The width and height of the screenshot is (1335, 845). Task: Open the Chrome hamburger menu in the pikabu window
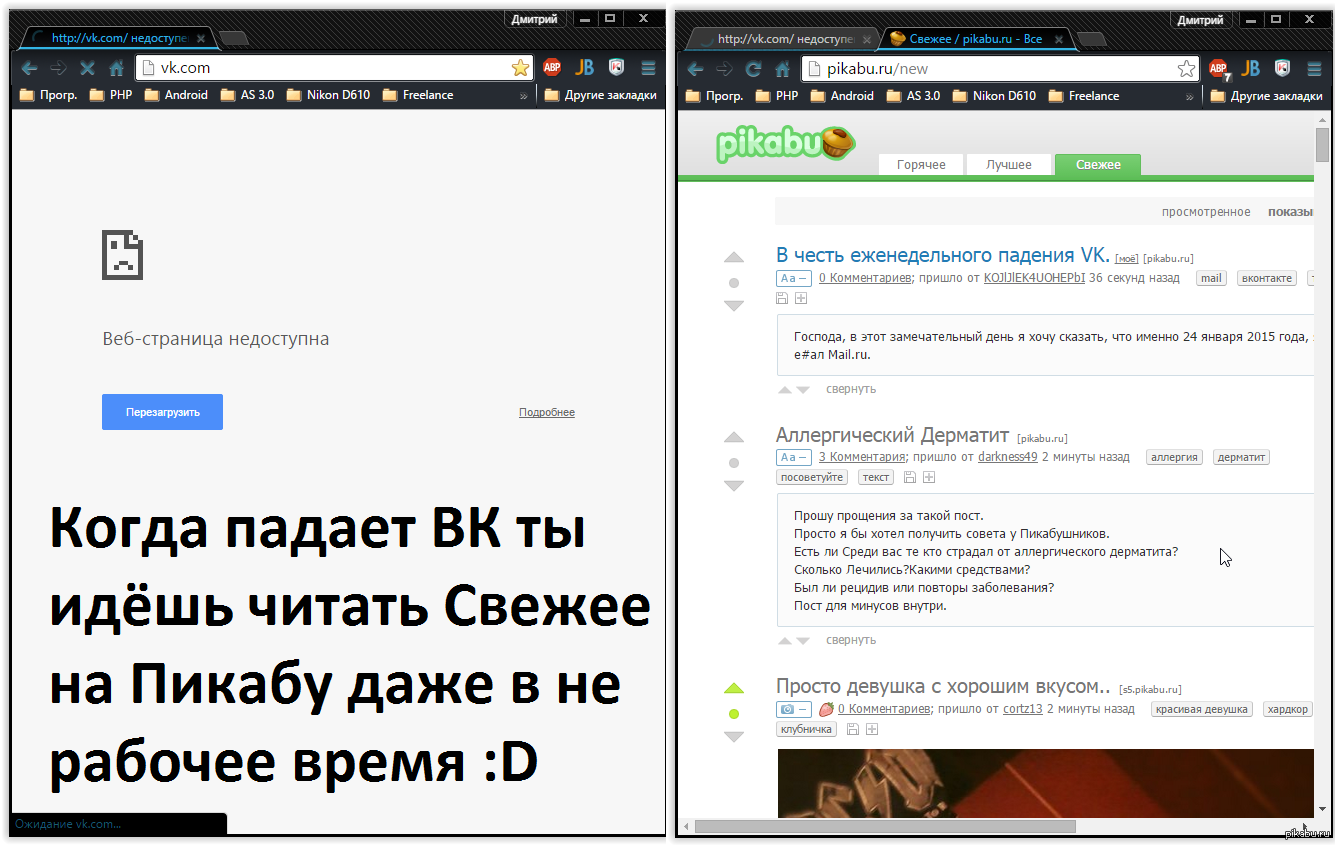point(1313,69)
